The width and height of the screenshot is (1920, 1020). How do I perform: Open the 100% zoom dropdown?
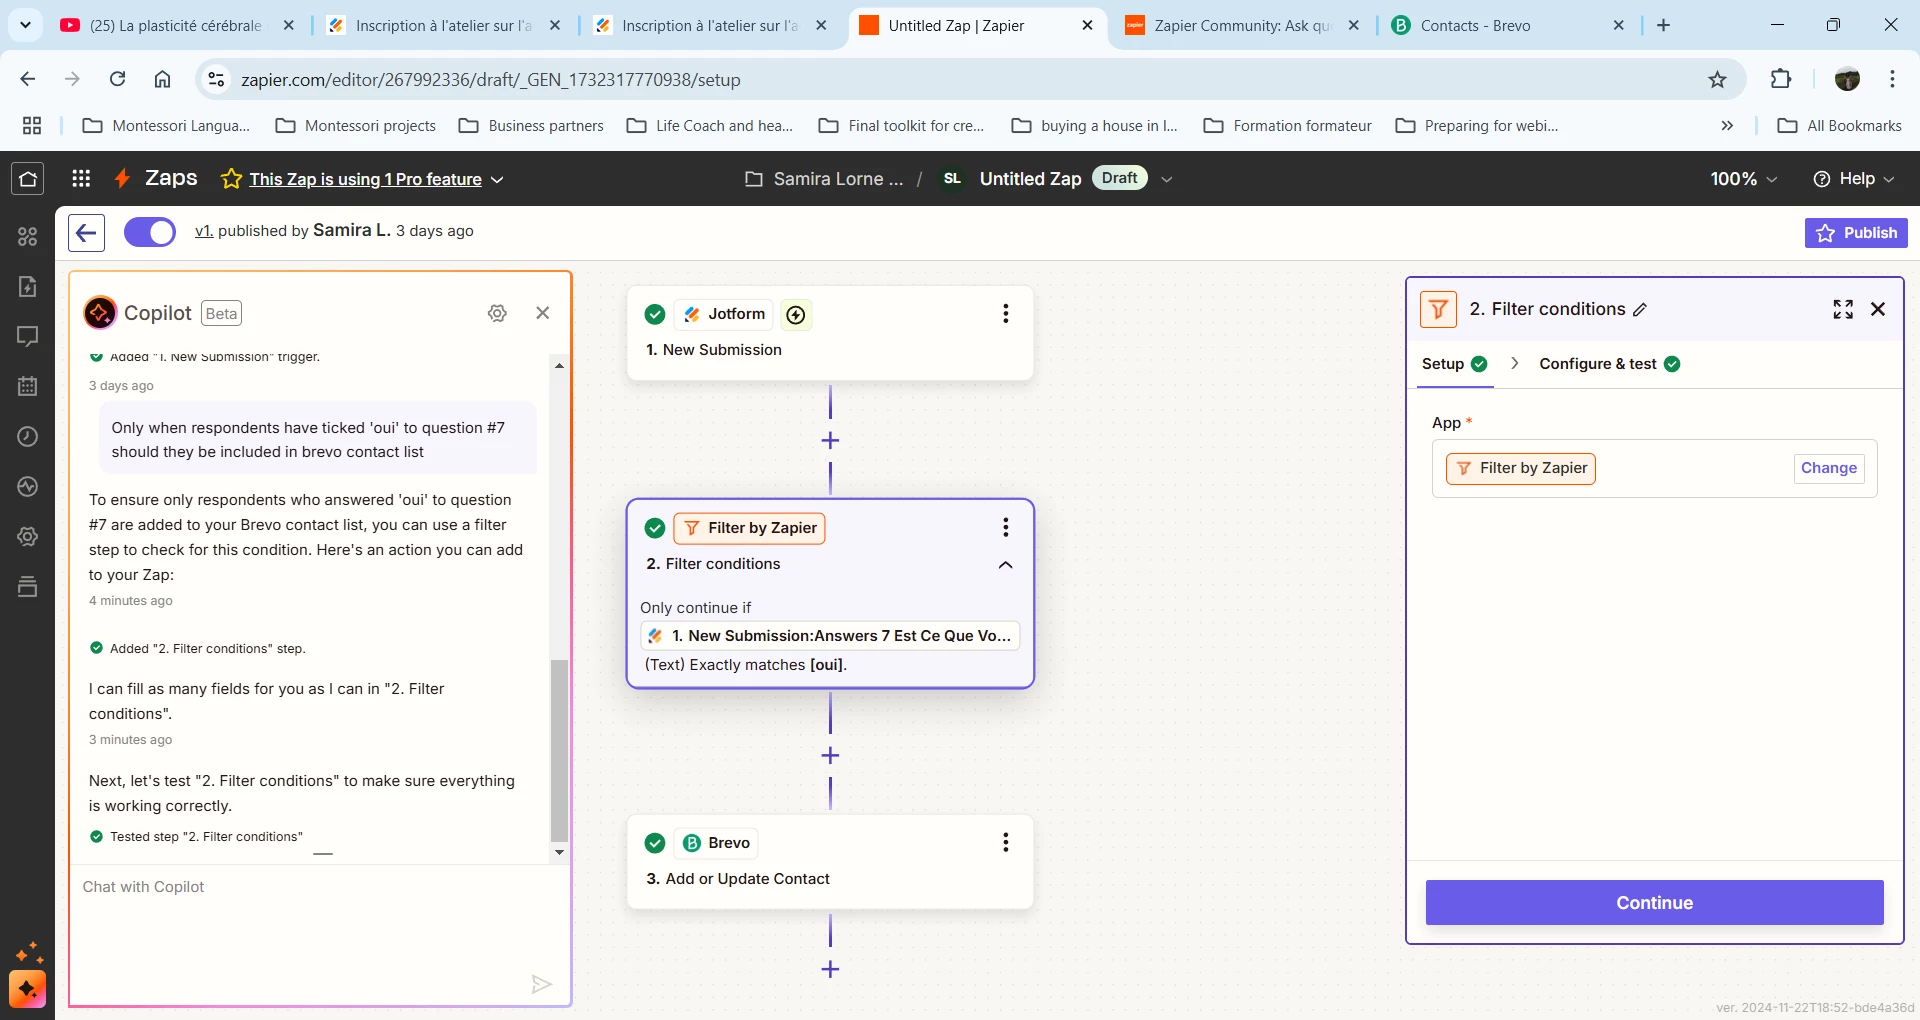click(1743, 179)
